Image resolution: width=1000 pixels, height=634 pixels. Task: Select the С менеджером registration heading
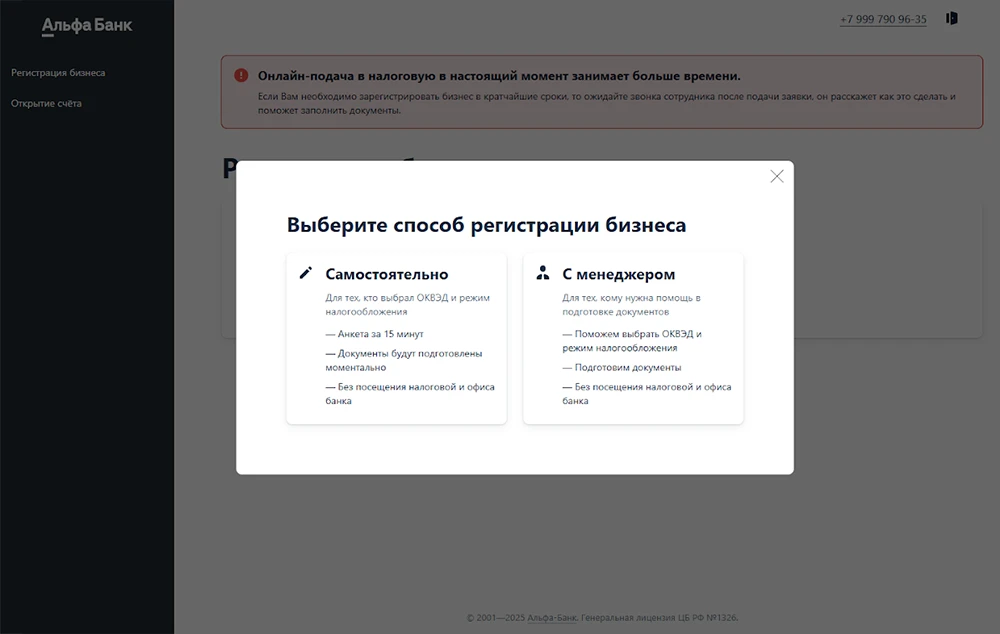[x=618, y=274]
